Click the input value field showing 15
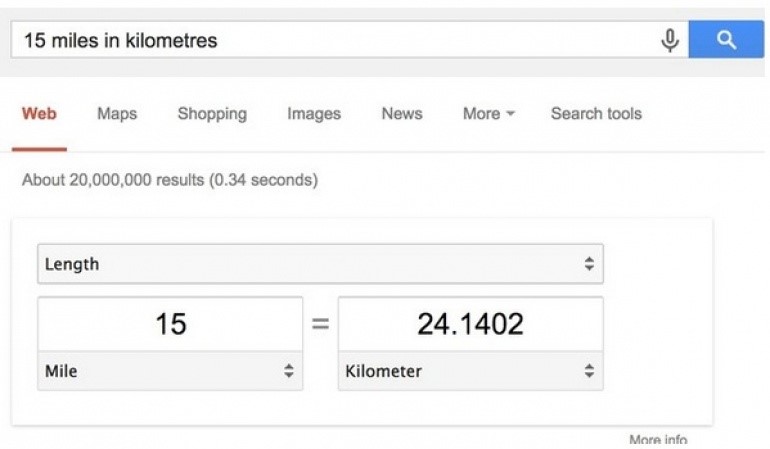Image resolution: width=770 pixels, height=449 pixels. (x=170, y=324)
